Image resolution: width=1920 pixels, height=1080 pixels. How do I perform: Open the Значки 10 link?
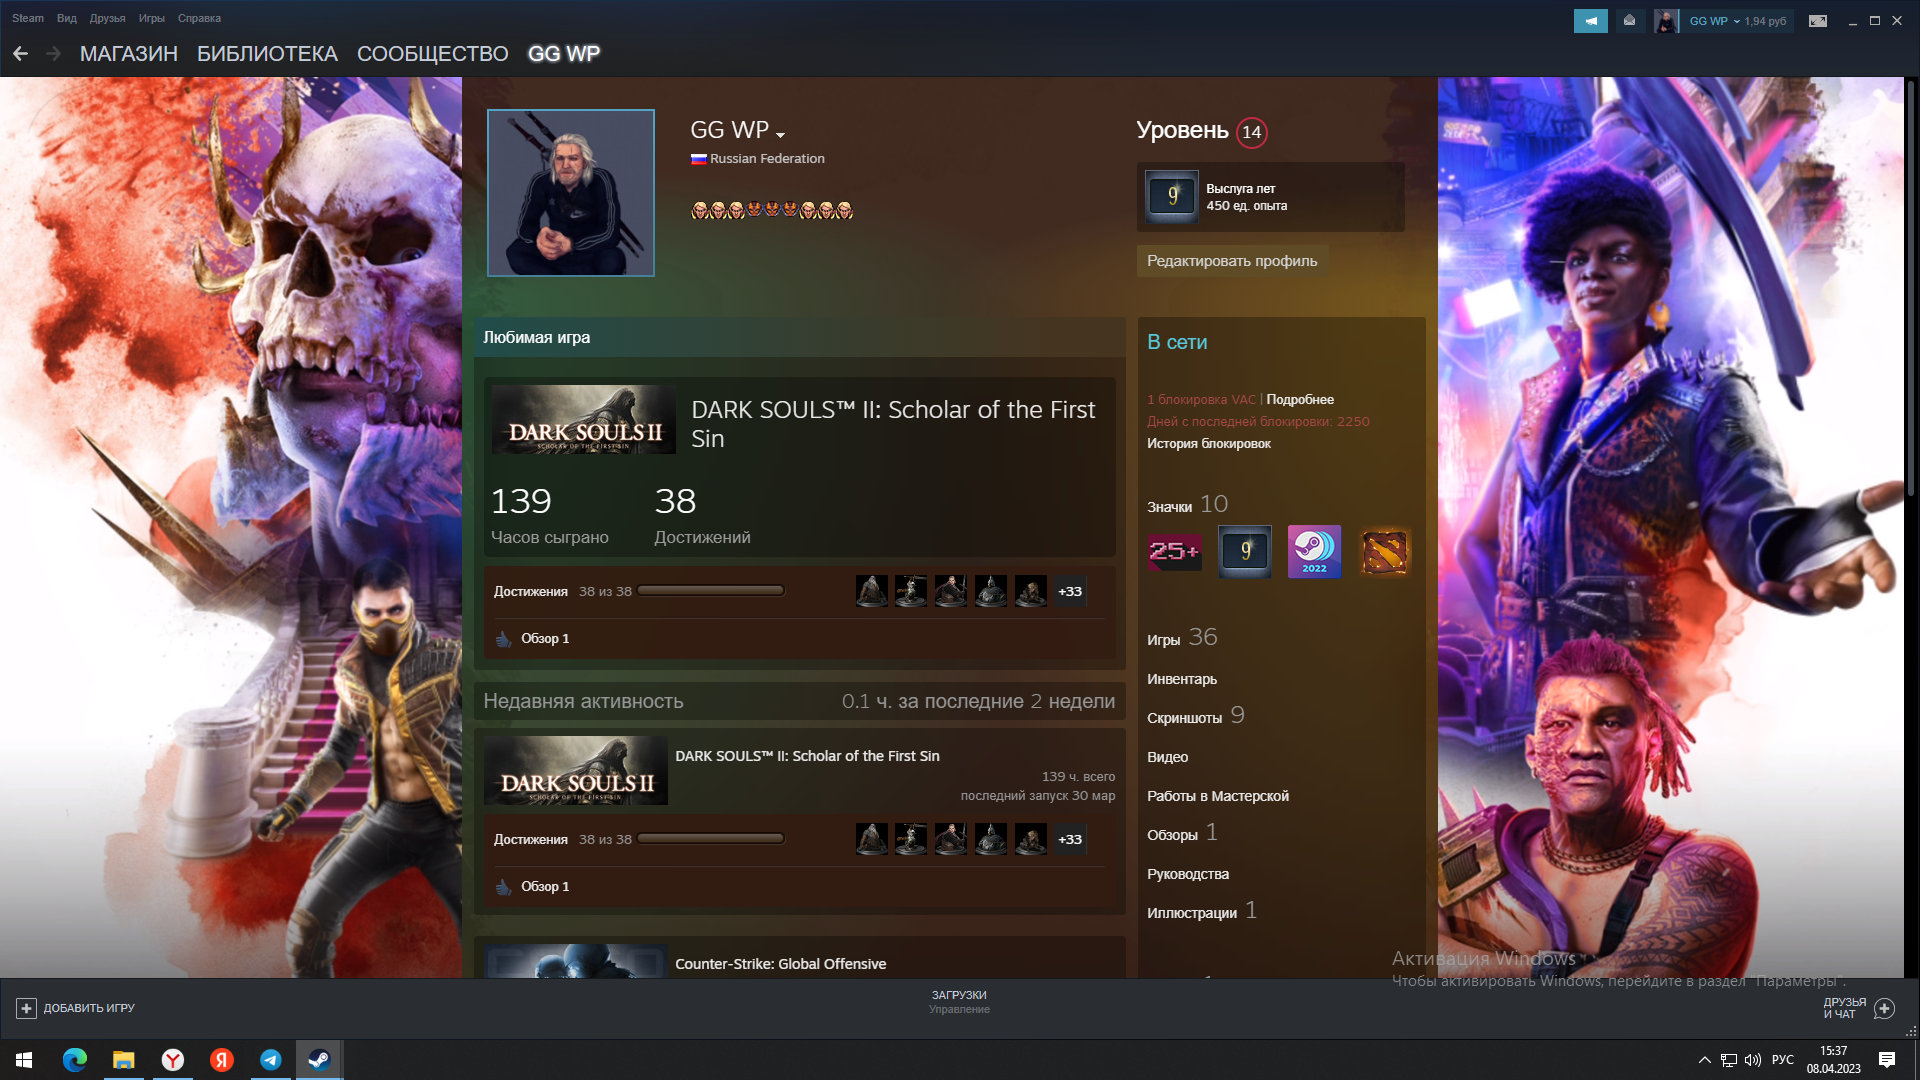1187,505
